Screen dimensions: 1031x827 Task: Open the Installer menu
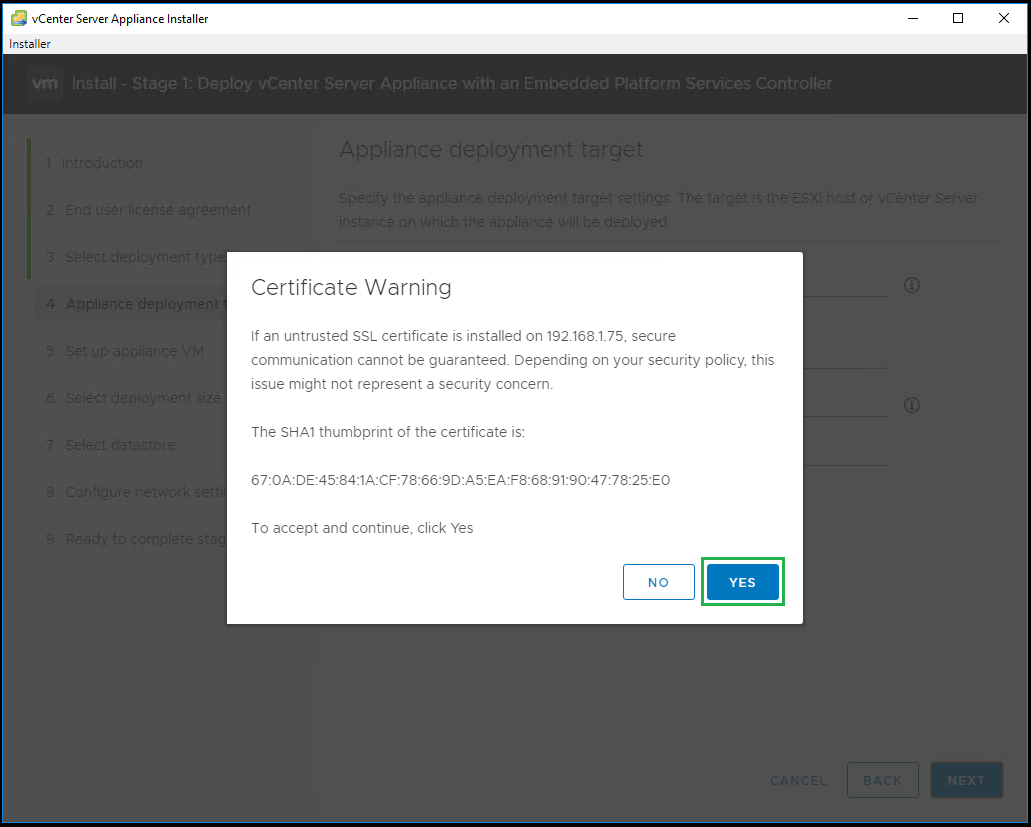coord(30,44)
